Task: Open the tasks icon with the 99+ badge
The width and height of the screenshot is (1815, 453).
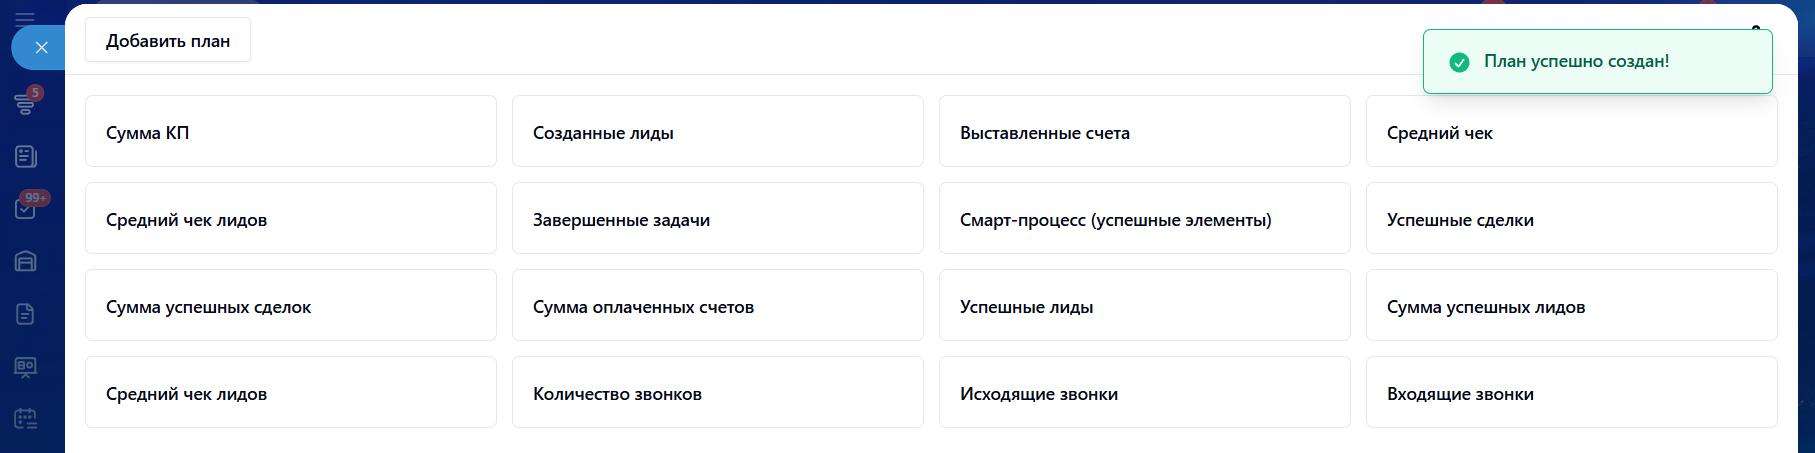Action: pyautogui.click(x=26, y=208)
